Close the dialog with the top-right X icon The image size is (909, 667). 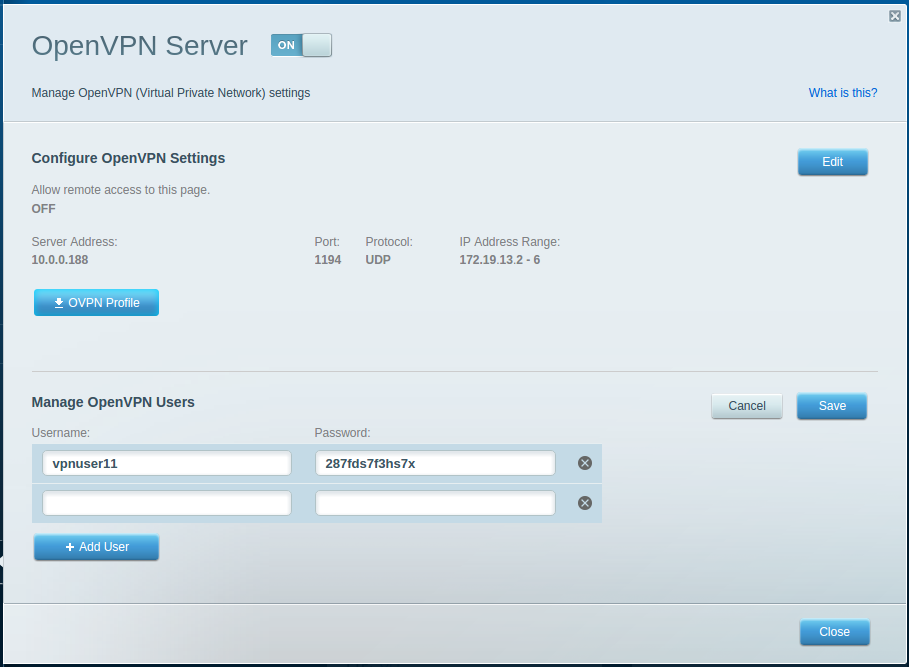click(x=894, y=16)
